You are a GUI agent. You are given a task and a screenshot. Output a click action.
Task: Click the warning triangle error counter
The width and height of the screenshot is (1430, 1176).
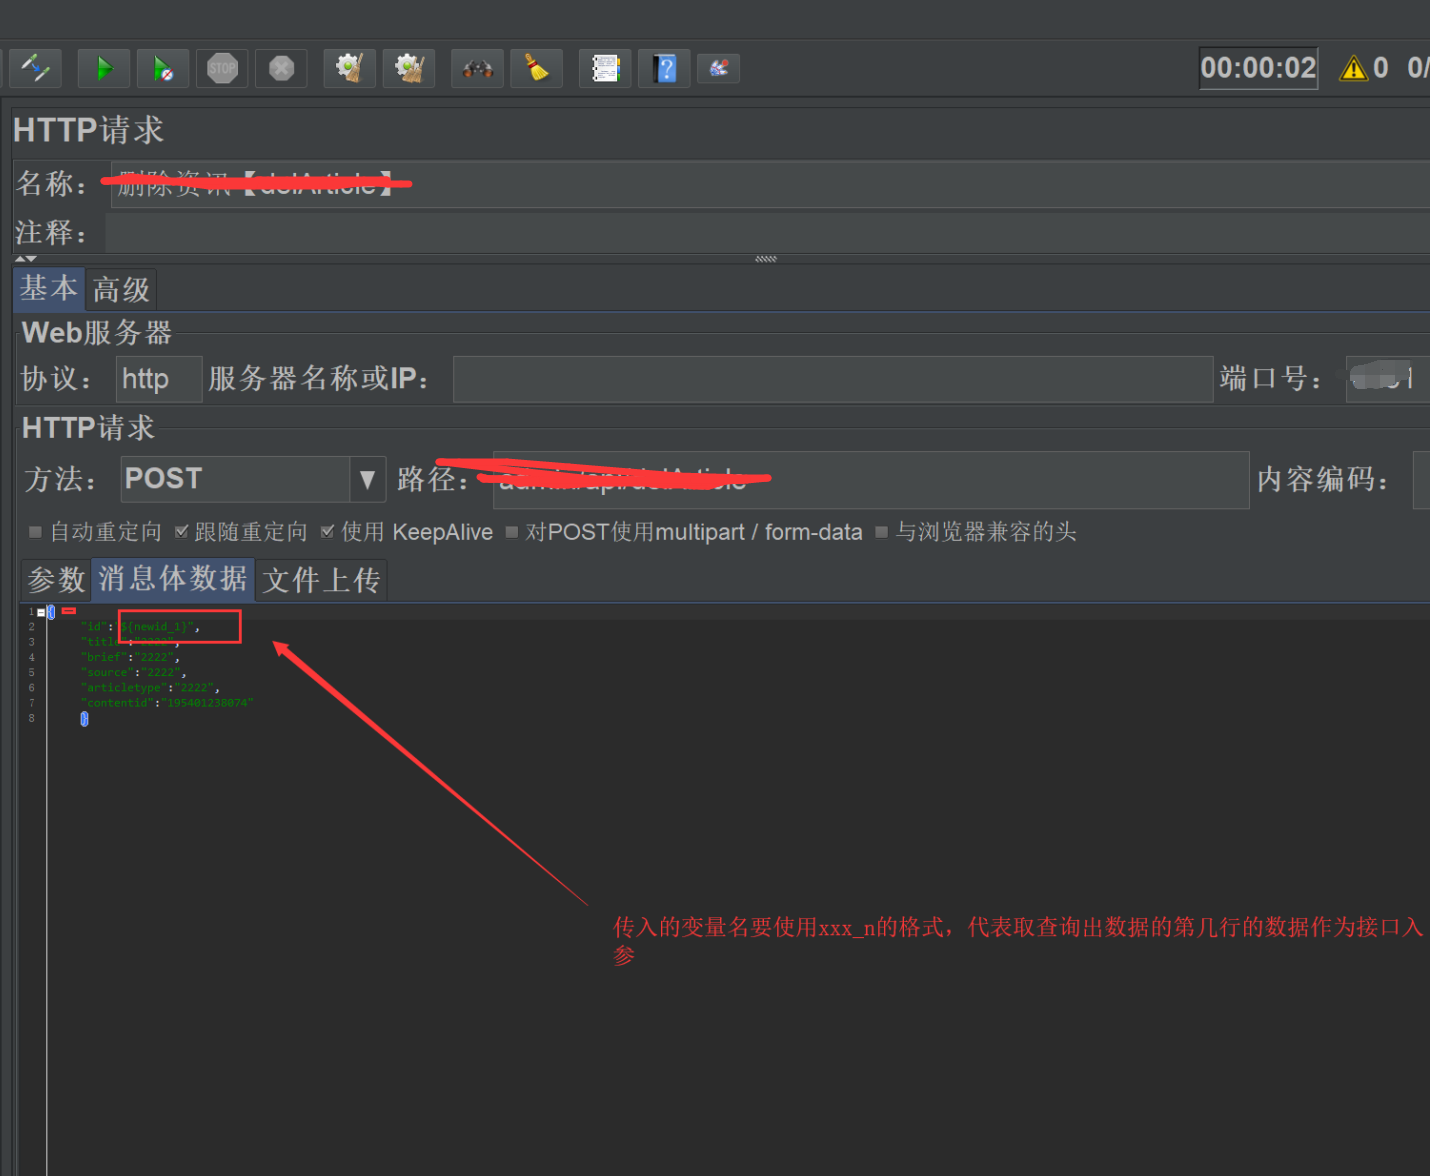pos(1355,68)
